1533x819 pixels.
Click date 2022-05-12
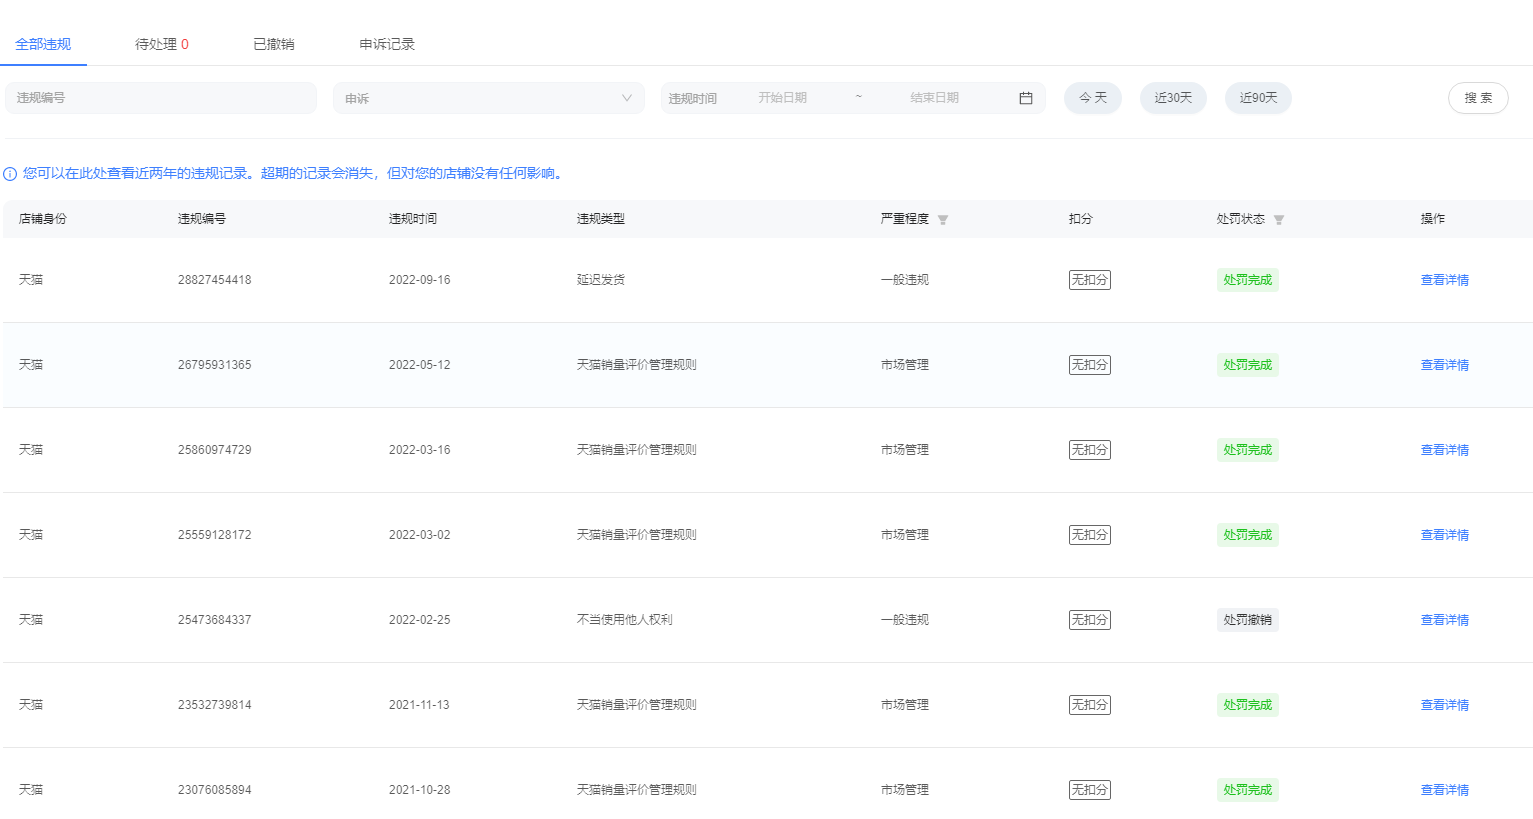[420, 365]
